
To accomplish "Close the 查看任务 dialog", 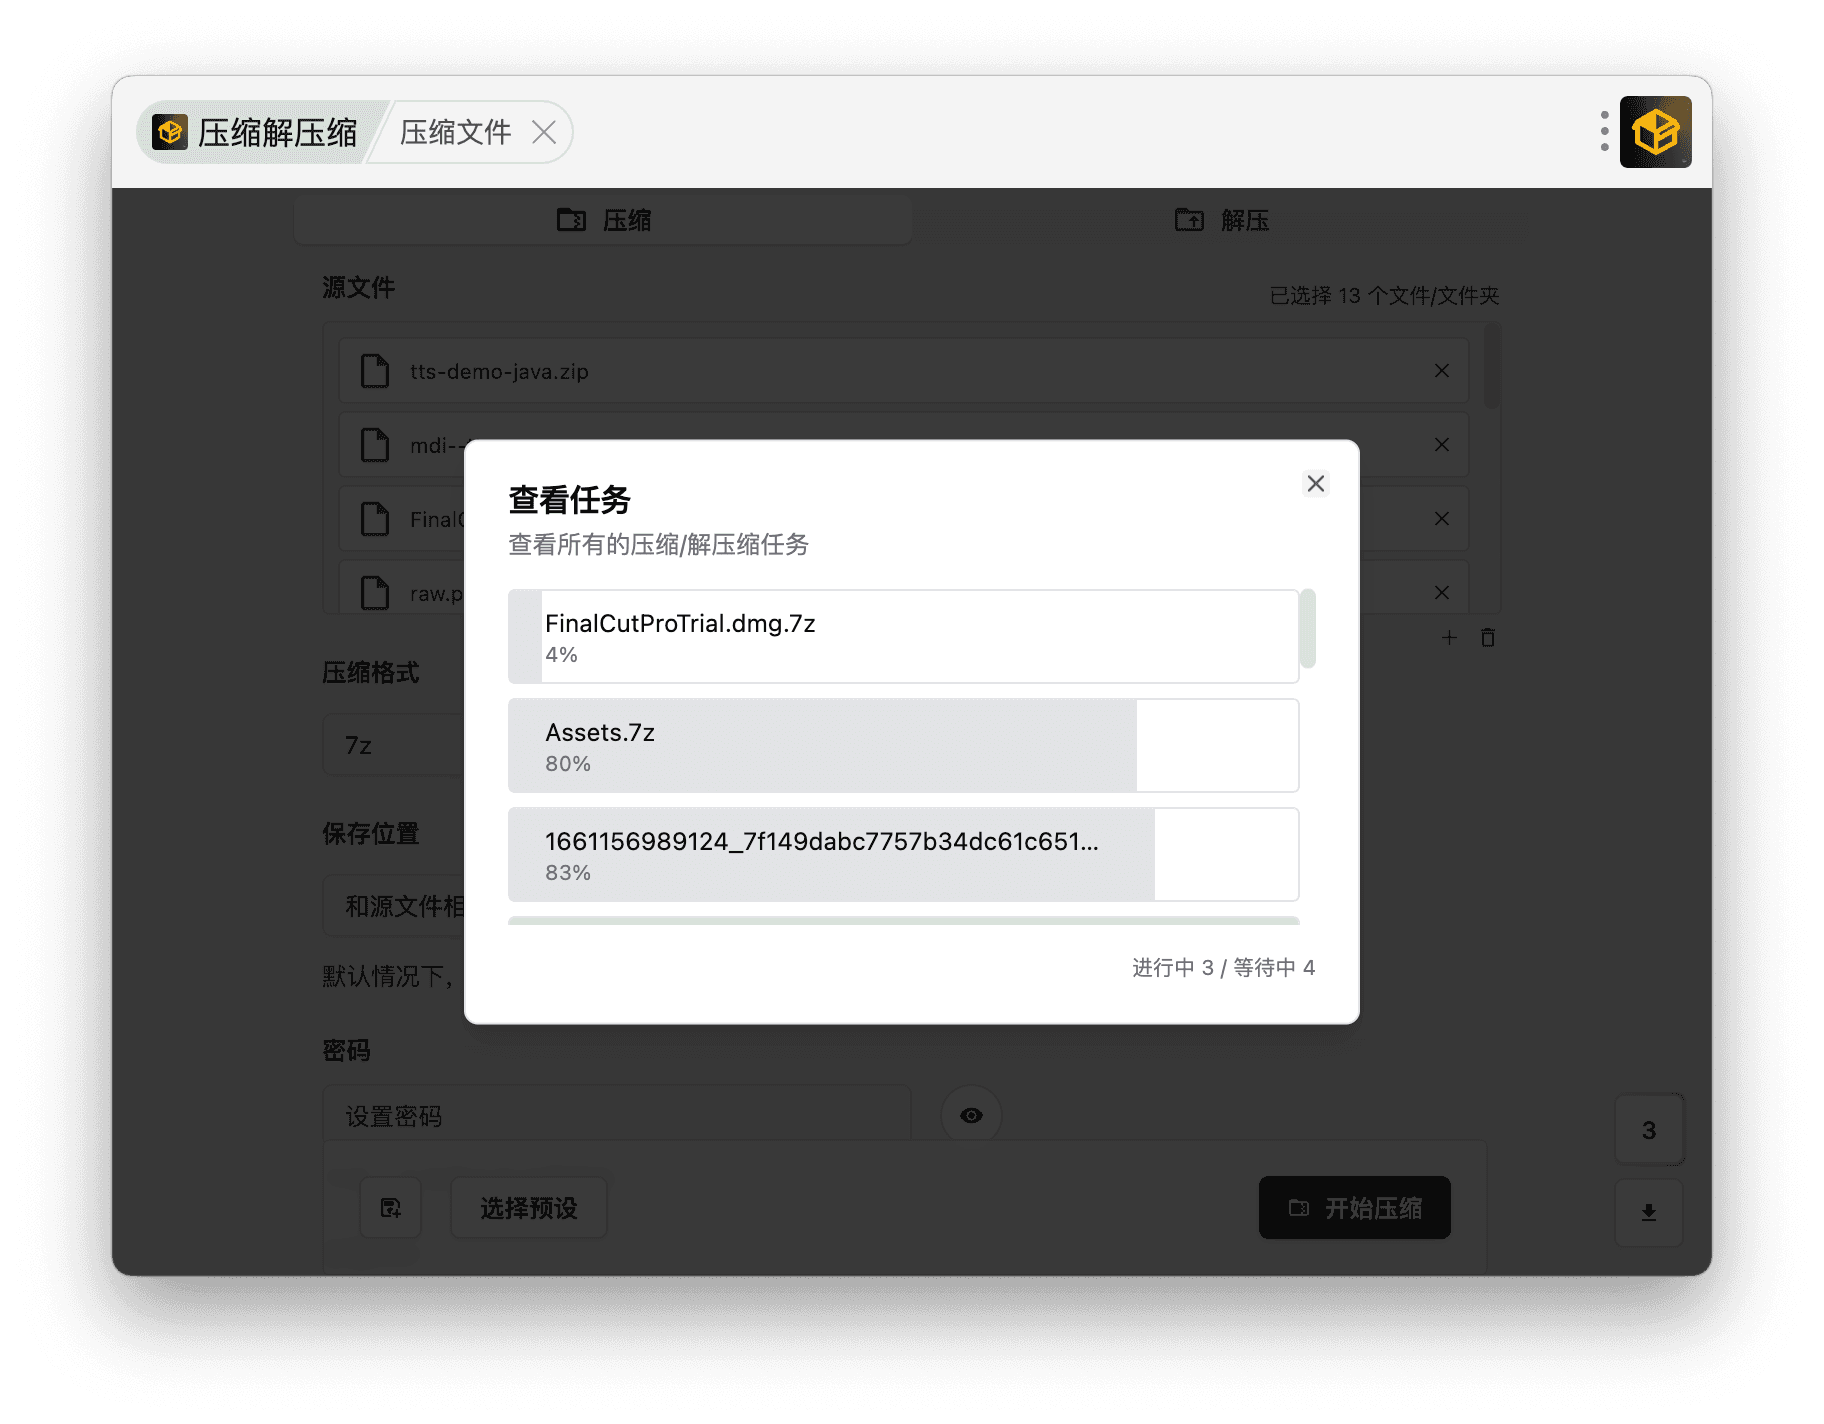I will pyautogui.click(x=1315, y=484).
